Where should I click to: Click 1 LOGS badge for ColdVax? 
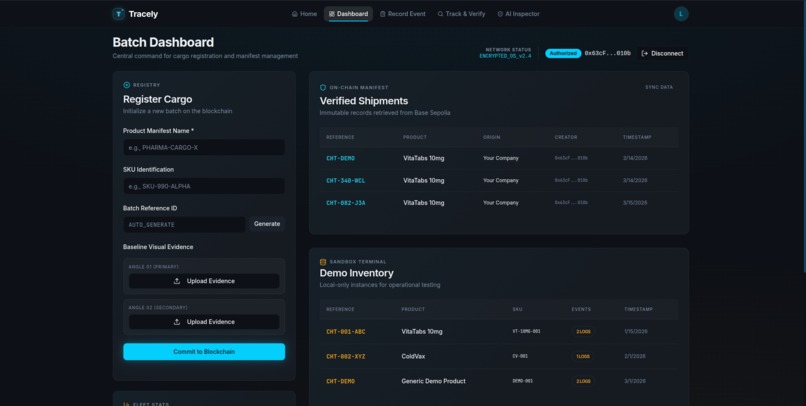pos(582,357)
